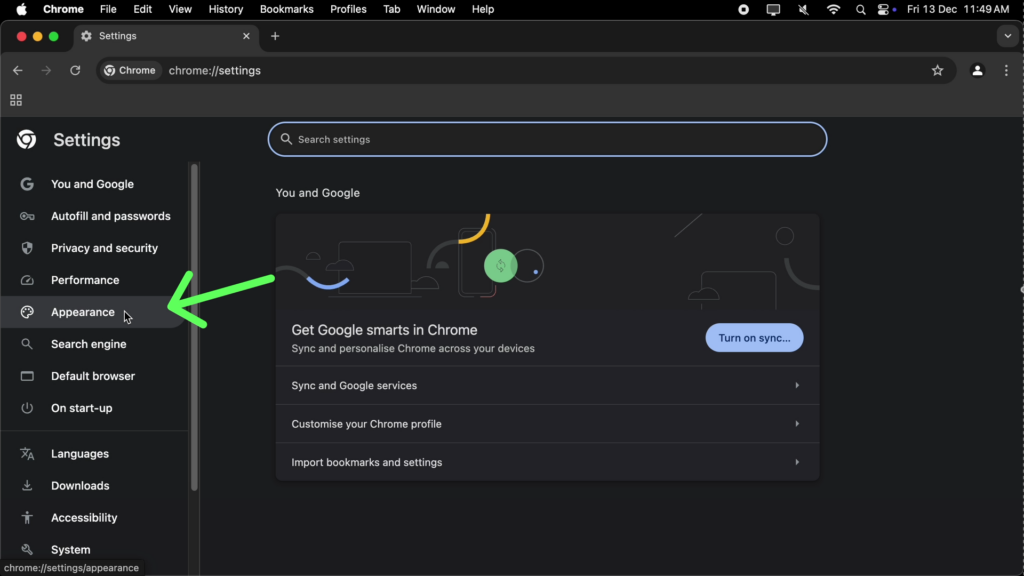This screenshot has width=1024, height=576.
Task: Go back with the back arrow
Action: coord(18,71)
